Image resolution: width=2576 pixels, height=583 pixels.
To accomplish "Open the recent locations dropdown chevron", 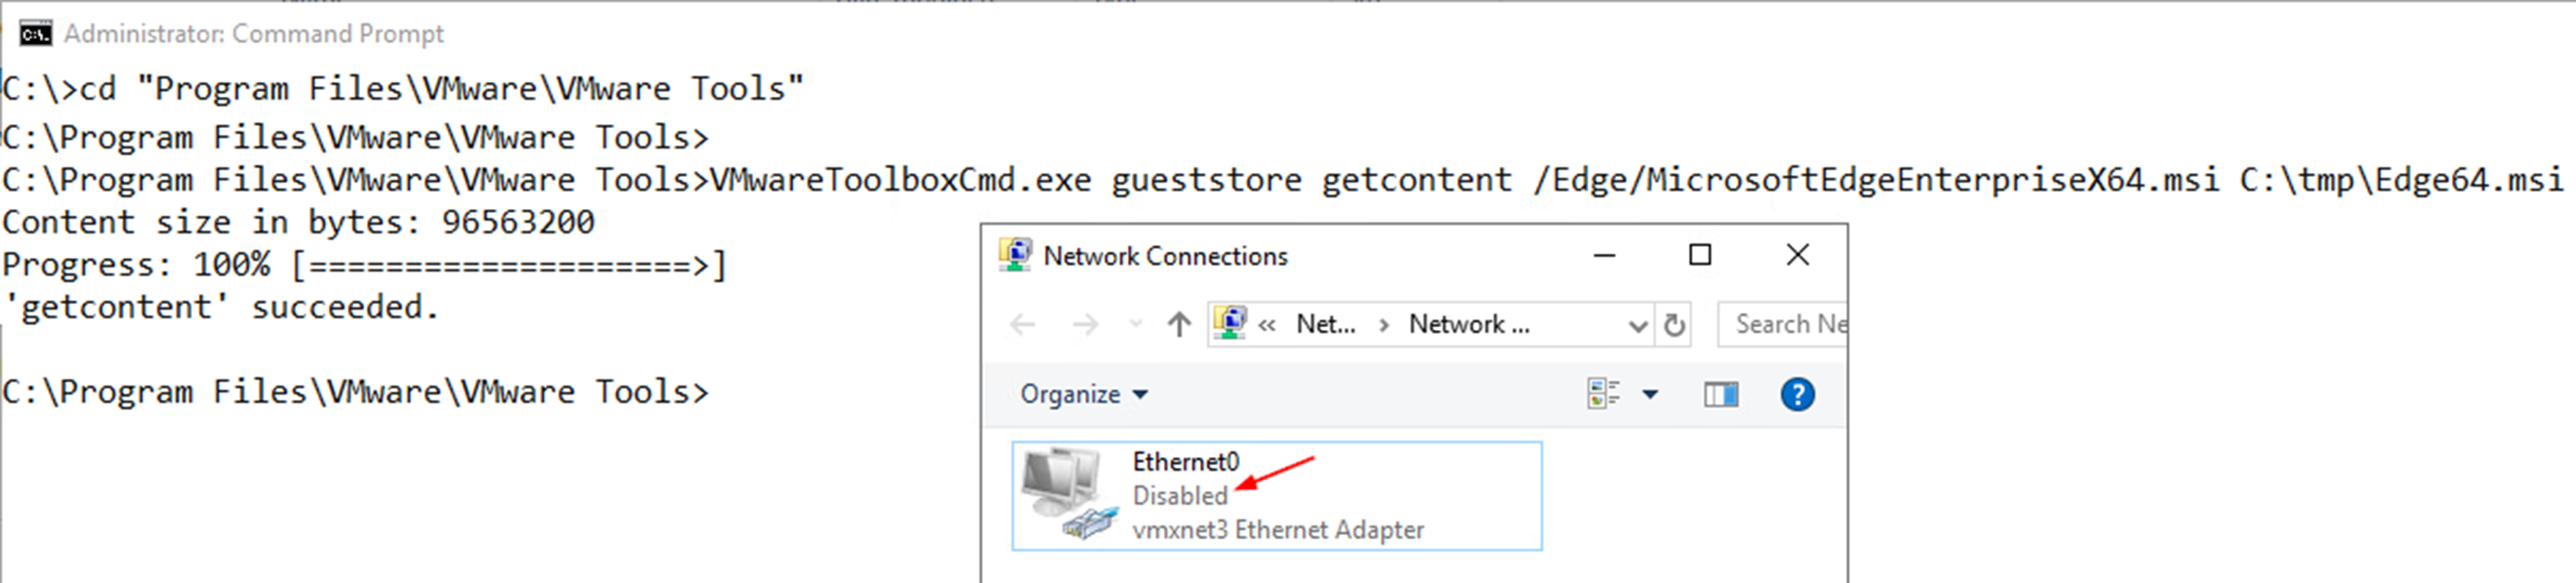I will pos(1135,324).
